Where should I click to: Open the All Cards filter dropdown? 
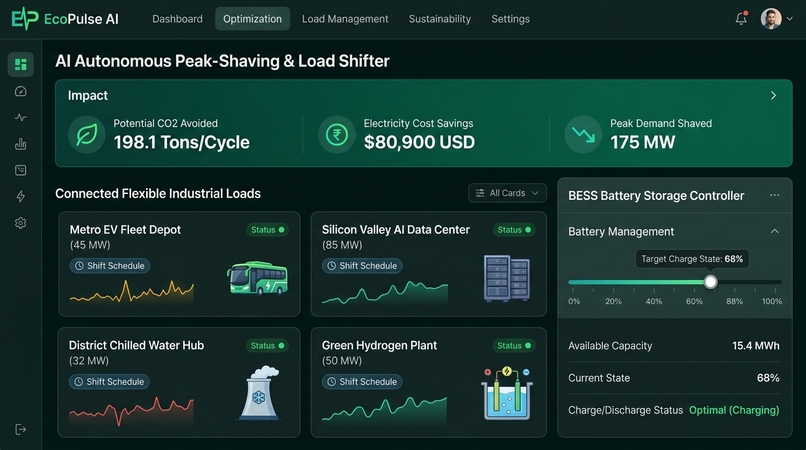(x=507, y=193)
